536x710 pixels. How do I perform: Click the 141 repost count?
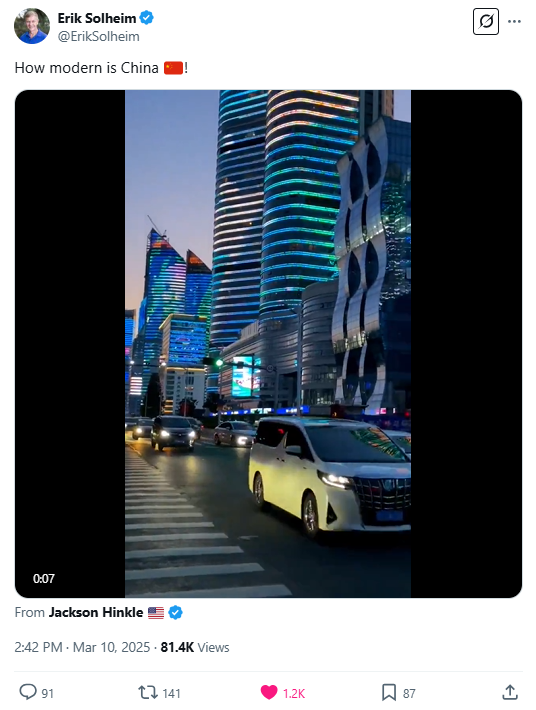point(171,693)
